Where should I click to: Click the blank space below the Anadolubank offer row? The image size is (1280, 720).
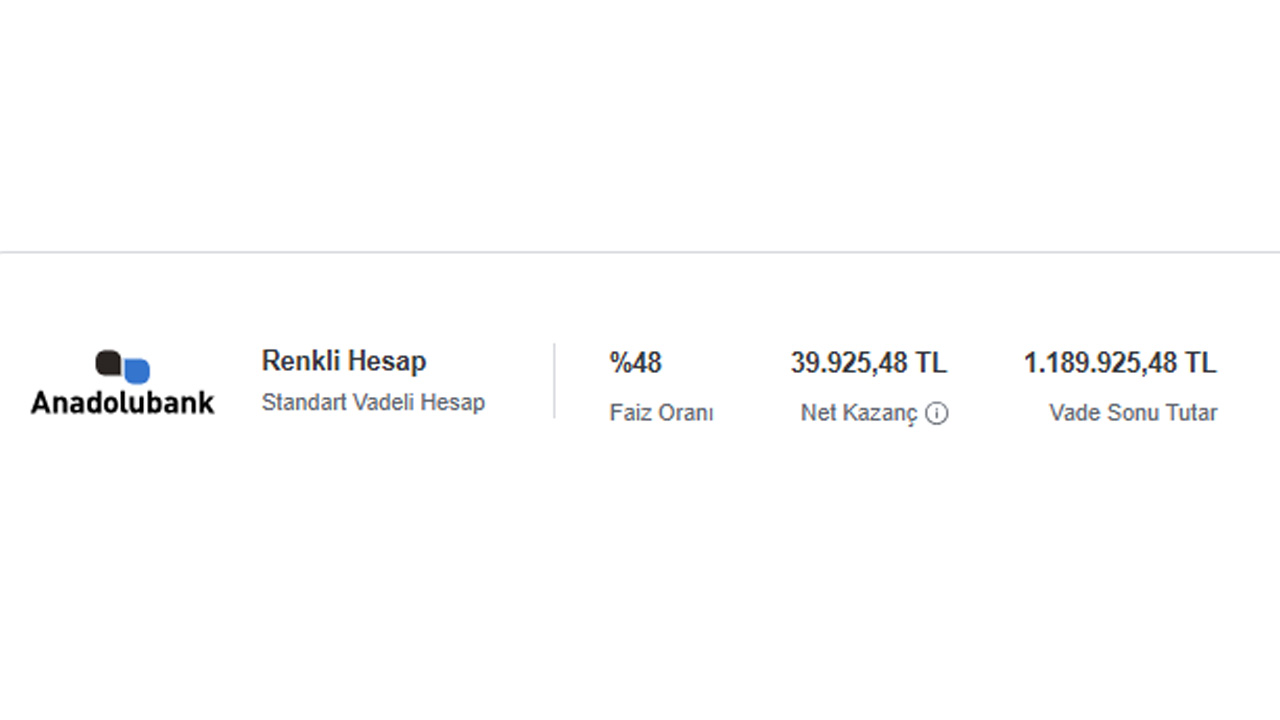(x=640, y=580)
